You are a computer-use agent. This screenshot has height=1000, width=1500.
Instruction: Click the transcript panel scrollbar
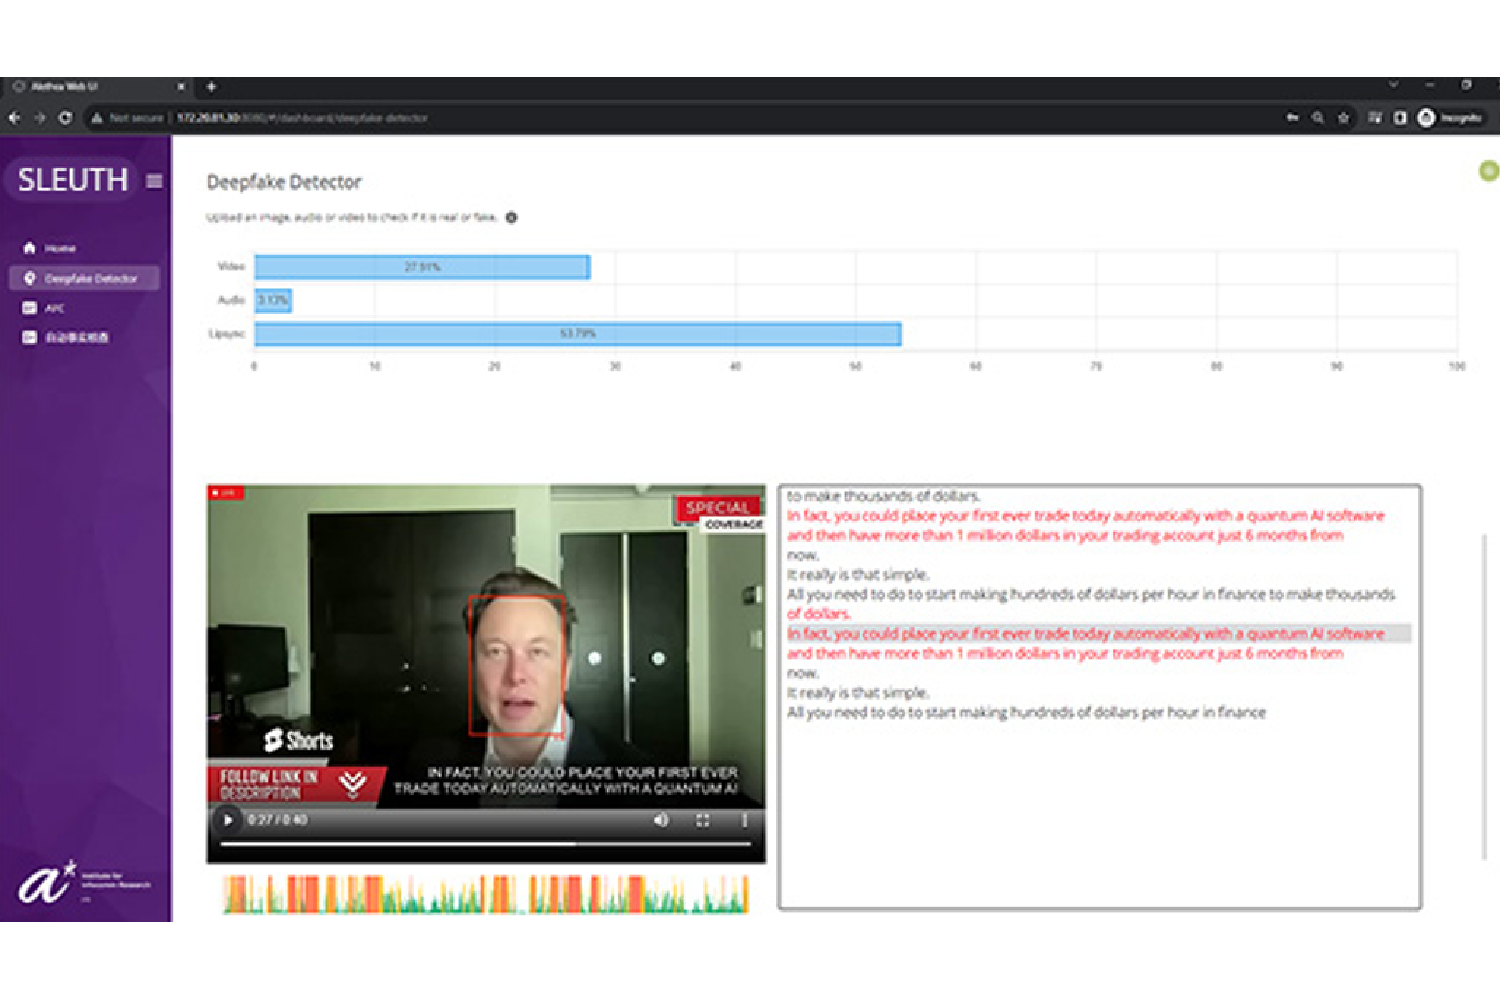point(1484,697)
